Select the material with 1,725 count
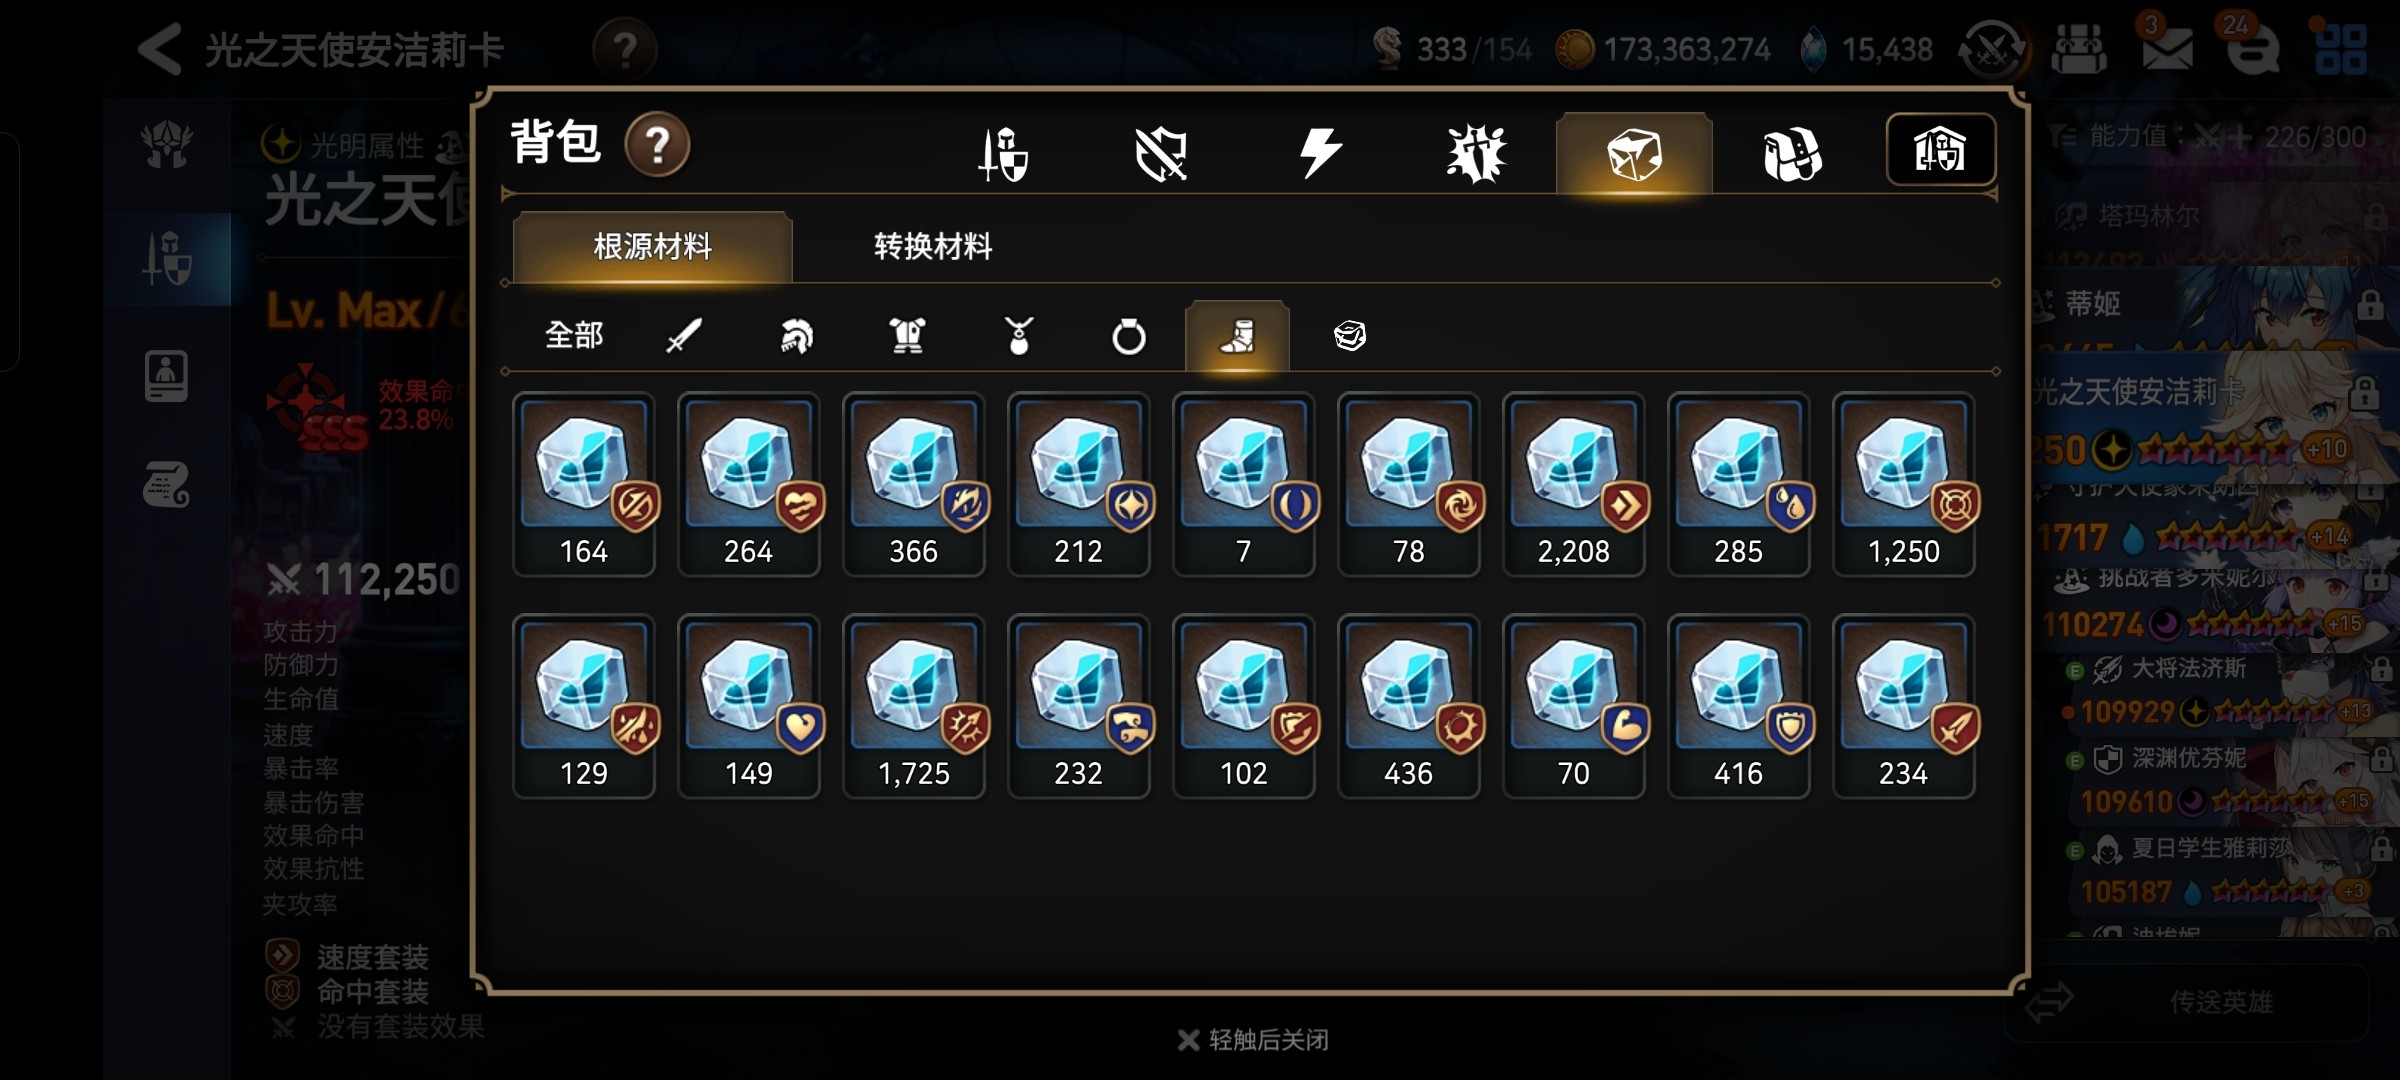 click(x=913, y=706)
